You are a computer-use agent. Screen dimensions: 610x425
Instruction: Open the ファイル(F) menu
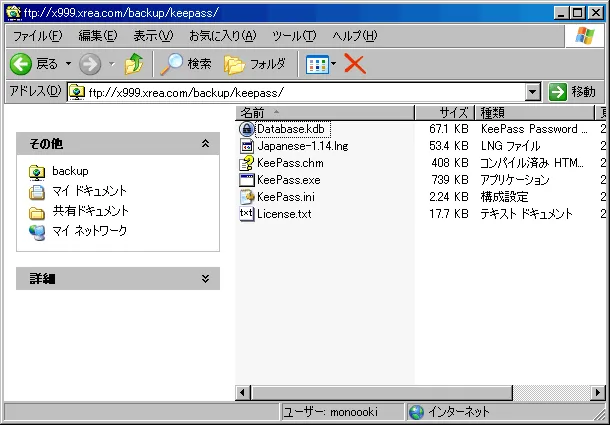tap(37, 36)
